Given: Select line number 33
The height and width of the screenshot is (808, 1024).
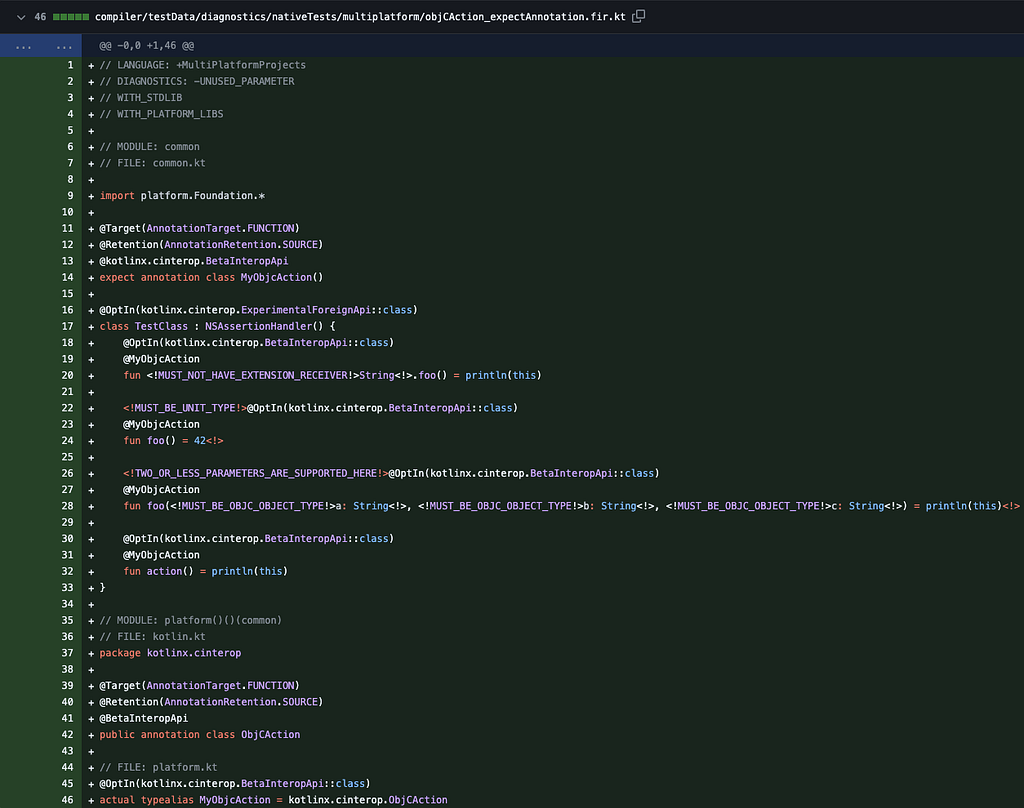Looking at the screenshot, I should coord(67,588).
